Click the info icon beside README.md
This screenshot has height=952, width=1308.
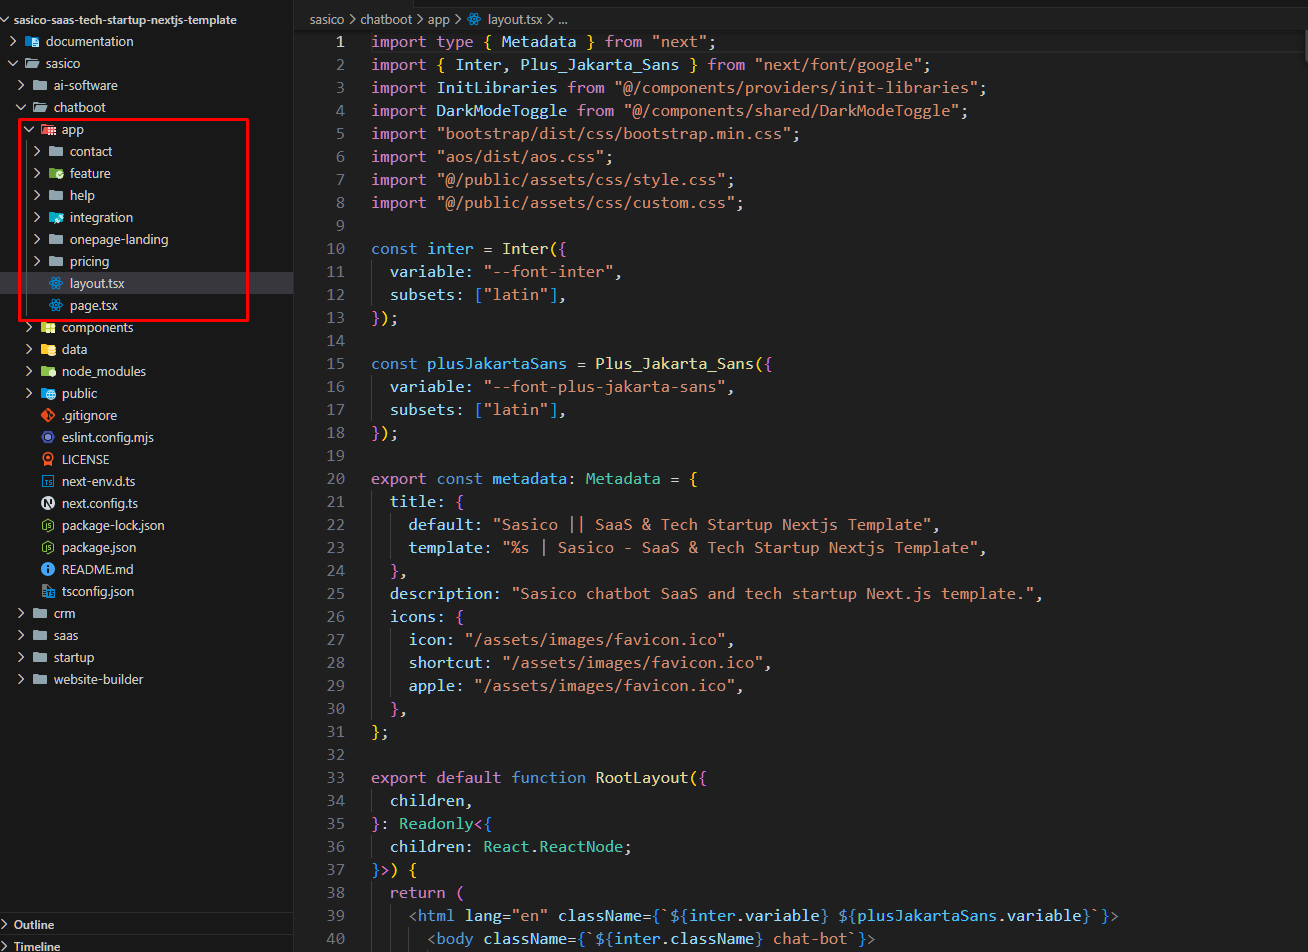coord(48,569)
